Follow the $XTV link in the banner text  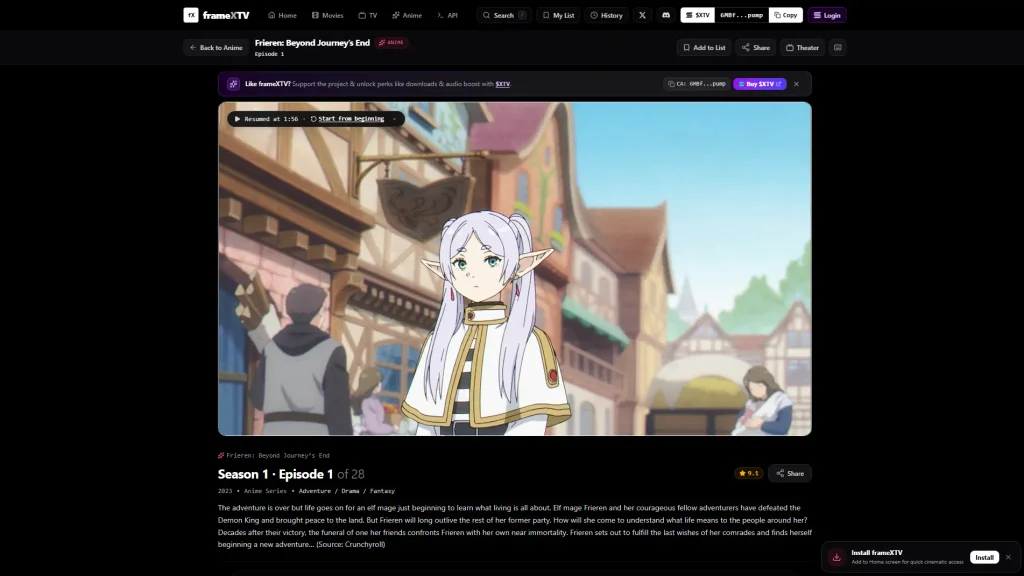pyautogui.click(x=502, y=84)
